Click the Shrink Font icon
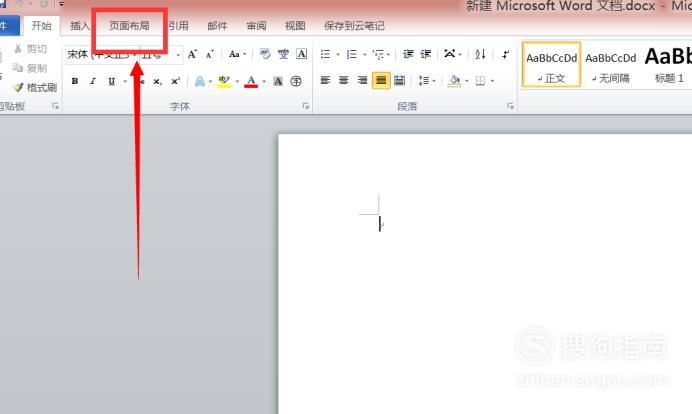The image size is (692, 414). (x=210, y=54)
